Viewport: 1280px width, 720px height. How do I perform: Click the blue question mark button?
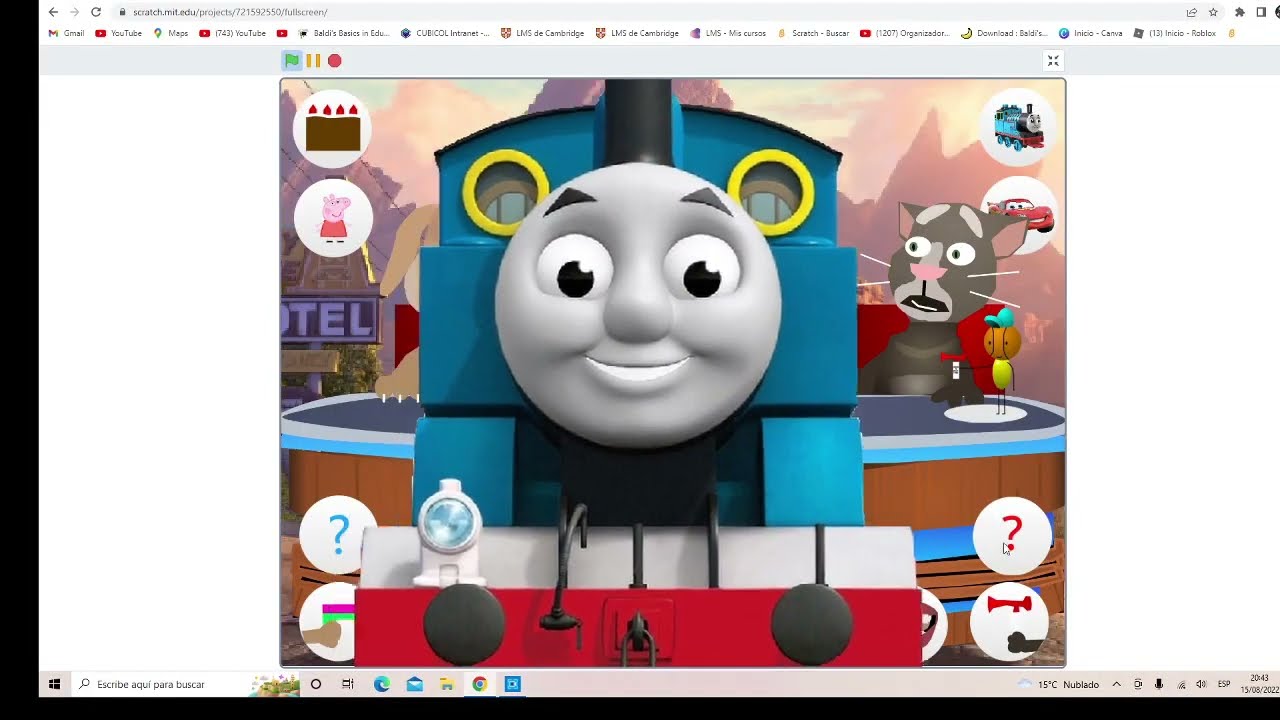pyautogui.click(x=339, y=534)
